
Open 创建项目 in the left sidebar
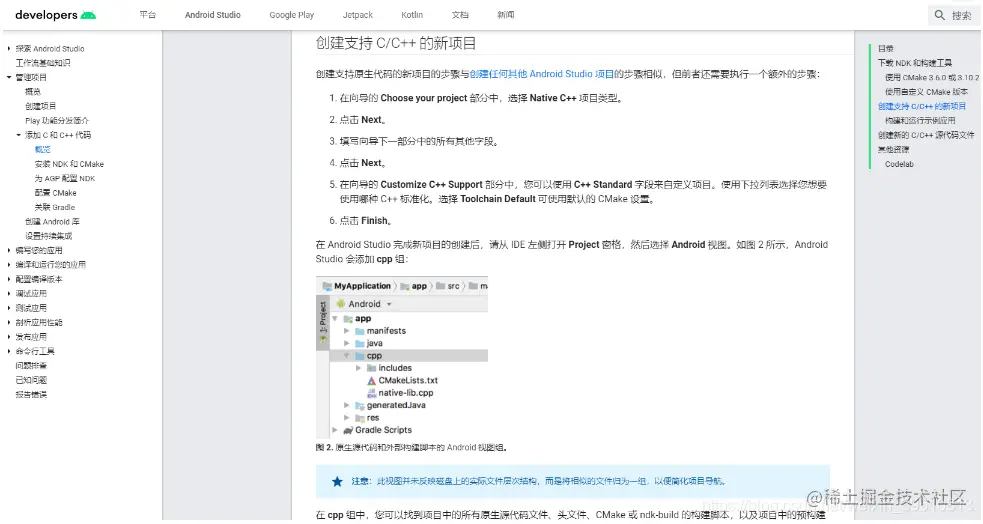[x=40, y=106]
